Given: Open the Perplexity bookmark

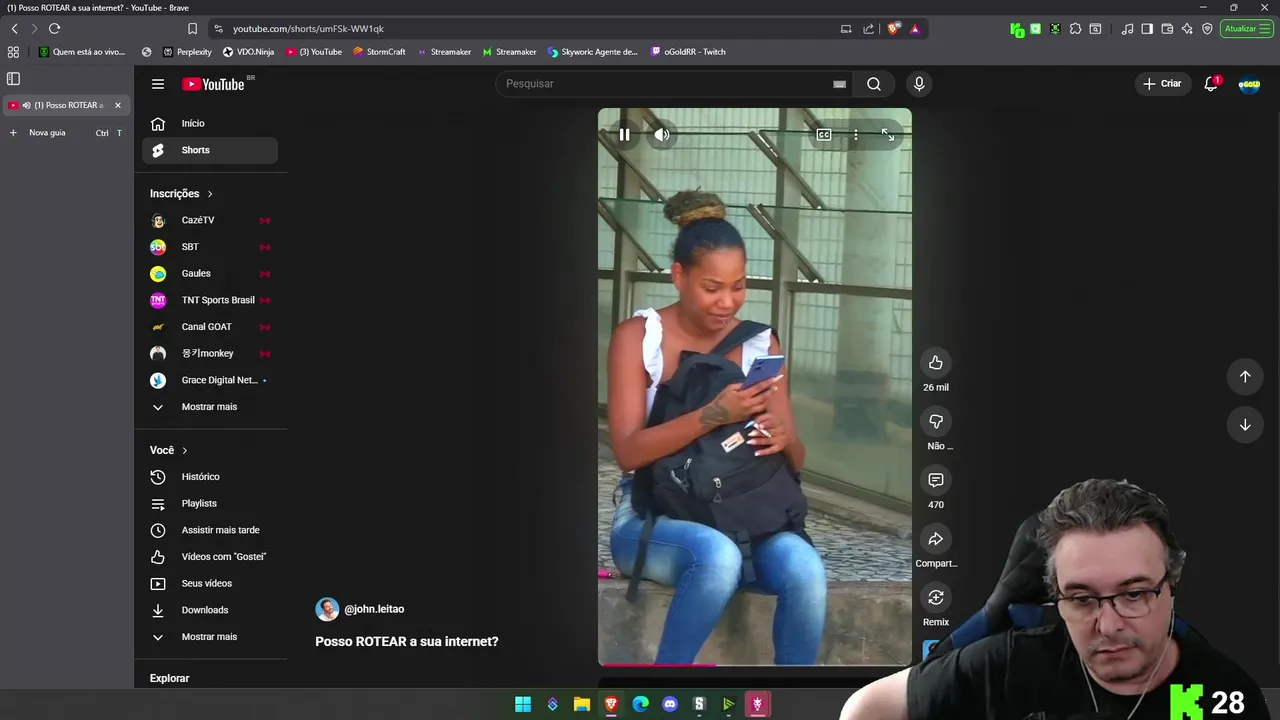Looking at the screenshot, I should pyautogui.click(x=188, y=52).
